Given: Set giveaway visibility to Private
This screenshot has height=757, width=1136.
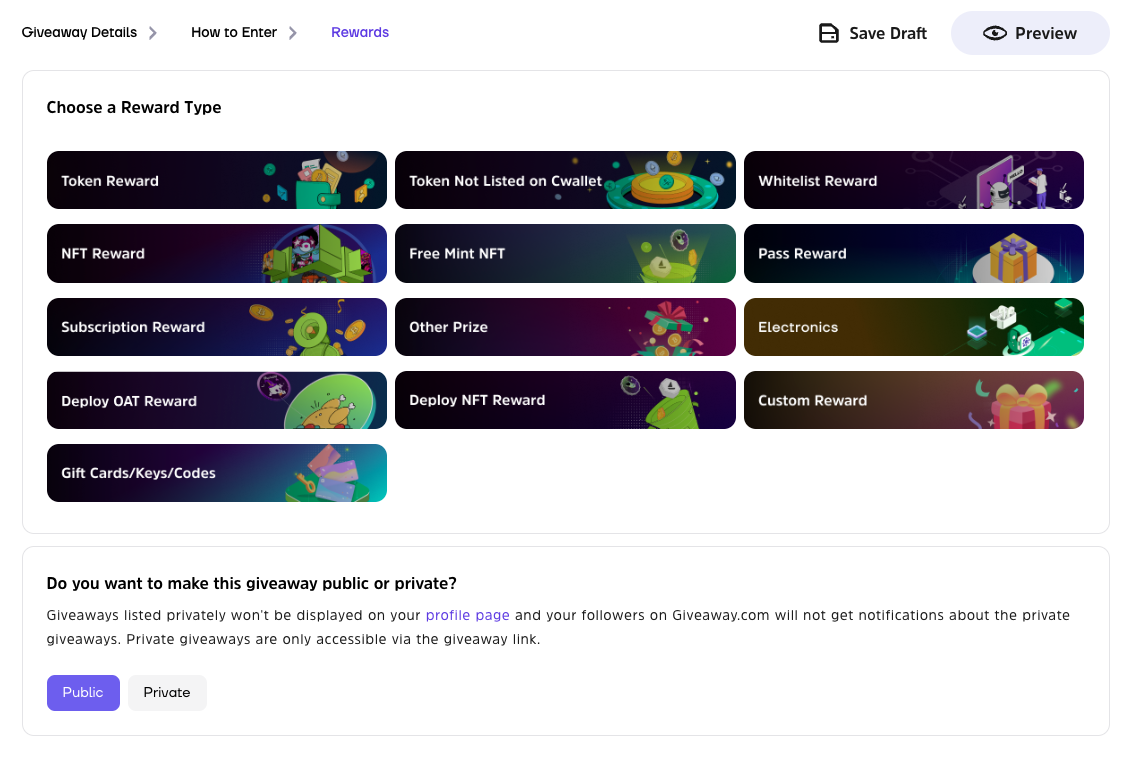Looking at the screenshot, I should (167, 693).
